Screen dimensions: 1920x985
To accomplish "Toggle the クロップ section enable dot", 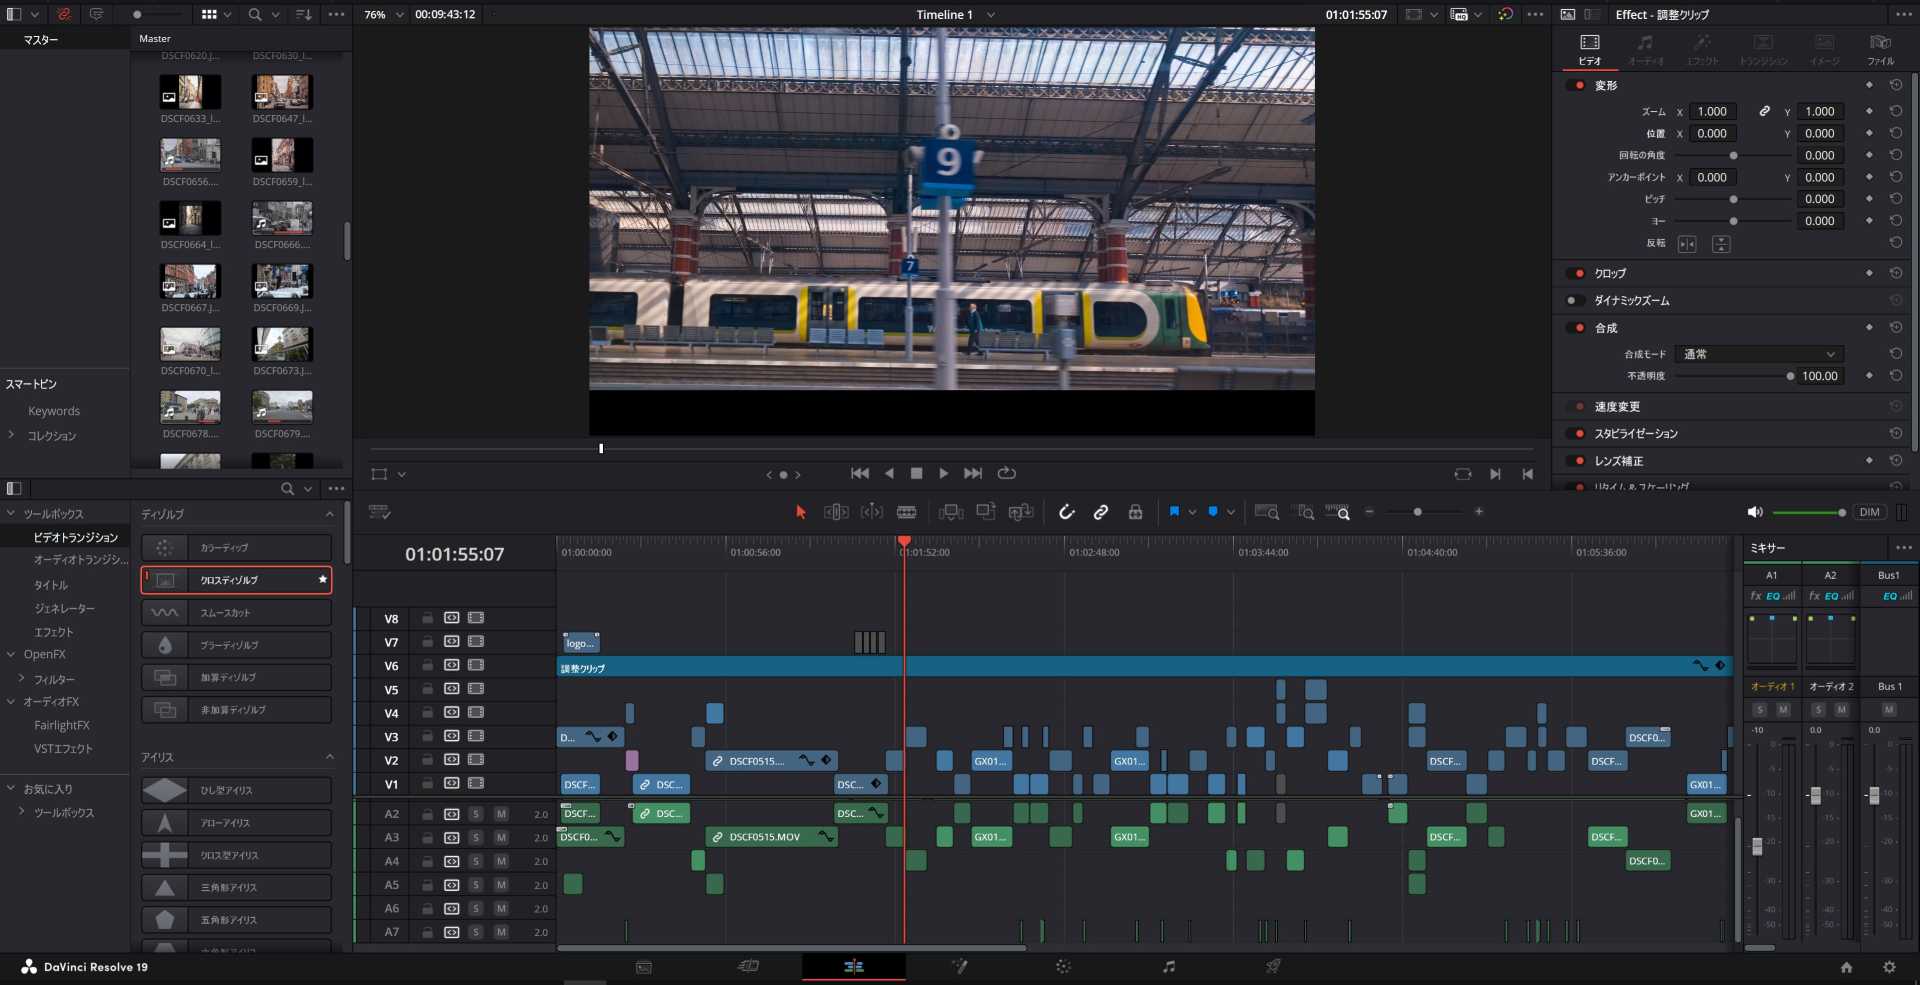I will (x=1579, y=273).
